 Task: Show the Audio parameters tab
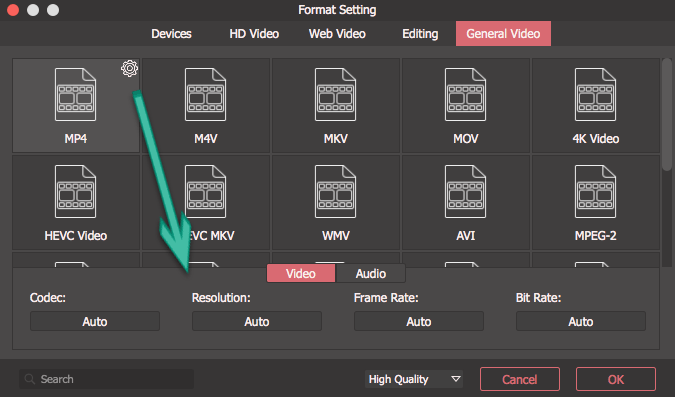point(371,273)
